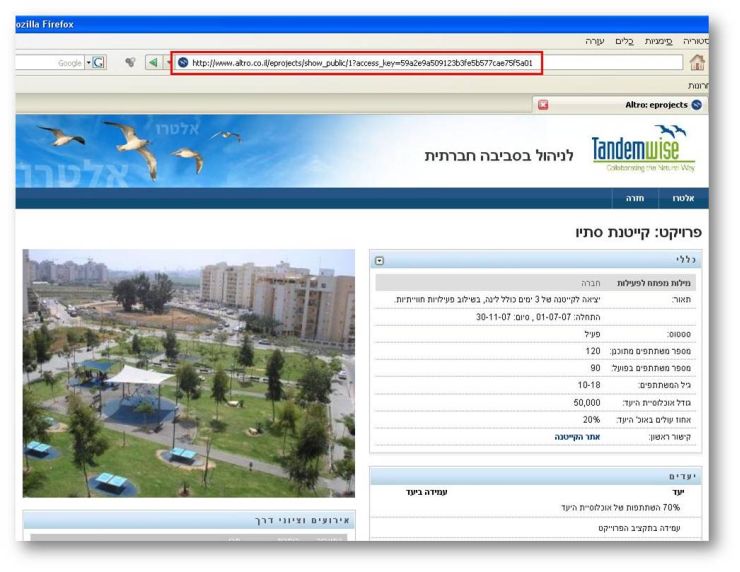The width and height of the screenshot is (740, 572).
Task: Open the search engine dropdown arrow
Action: coord(86,63)
